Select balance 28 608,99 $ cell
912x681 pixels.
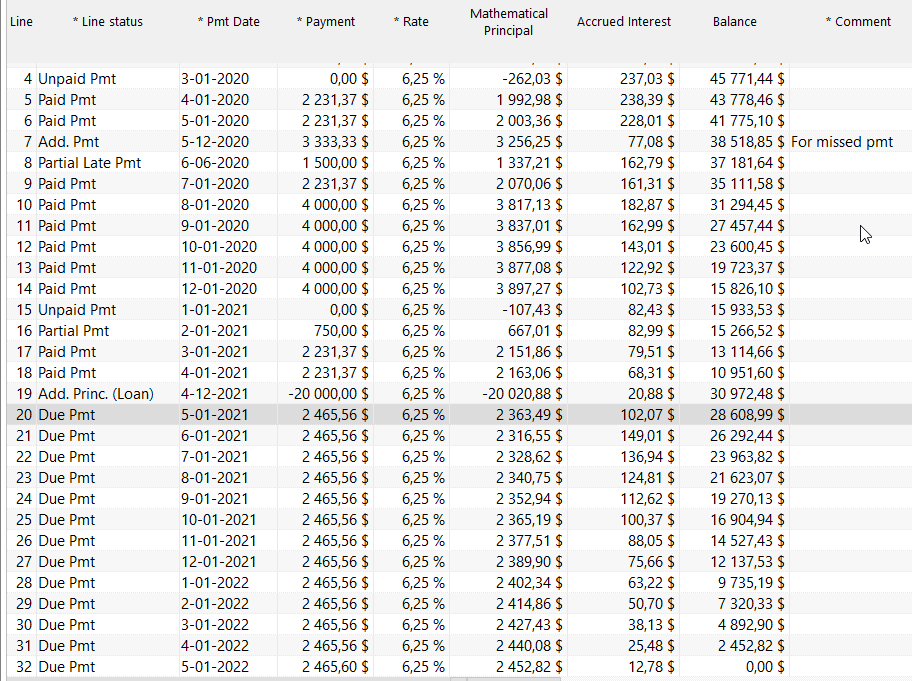(x=735, y=415)
